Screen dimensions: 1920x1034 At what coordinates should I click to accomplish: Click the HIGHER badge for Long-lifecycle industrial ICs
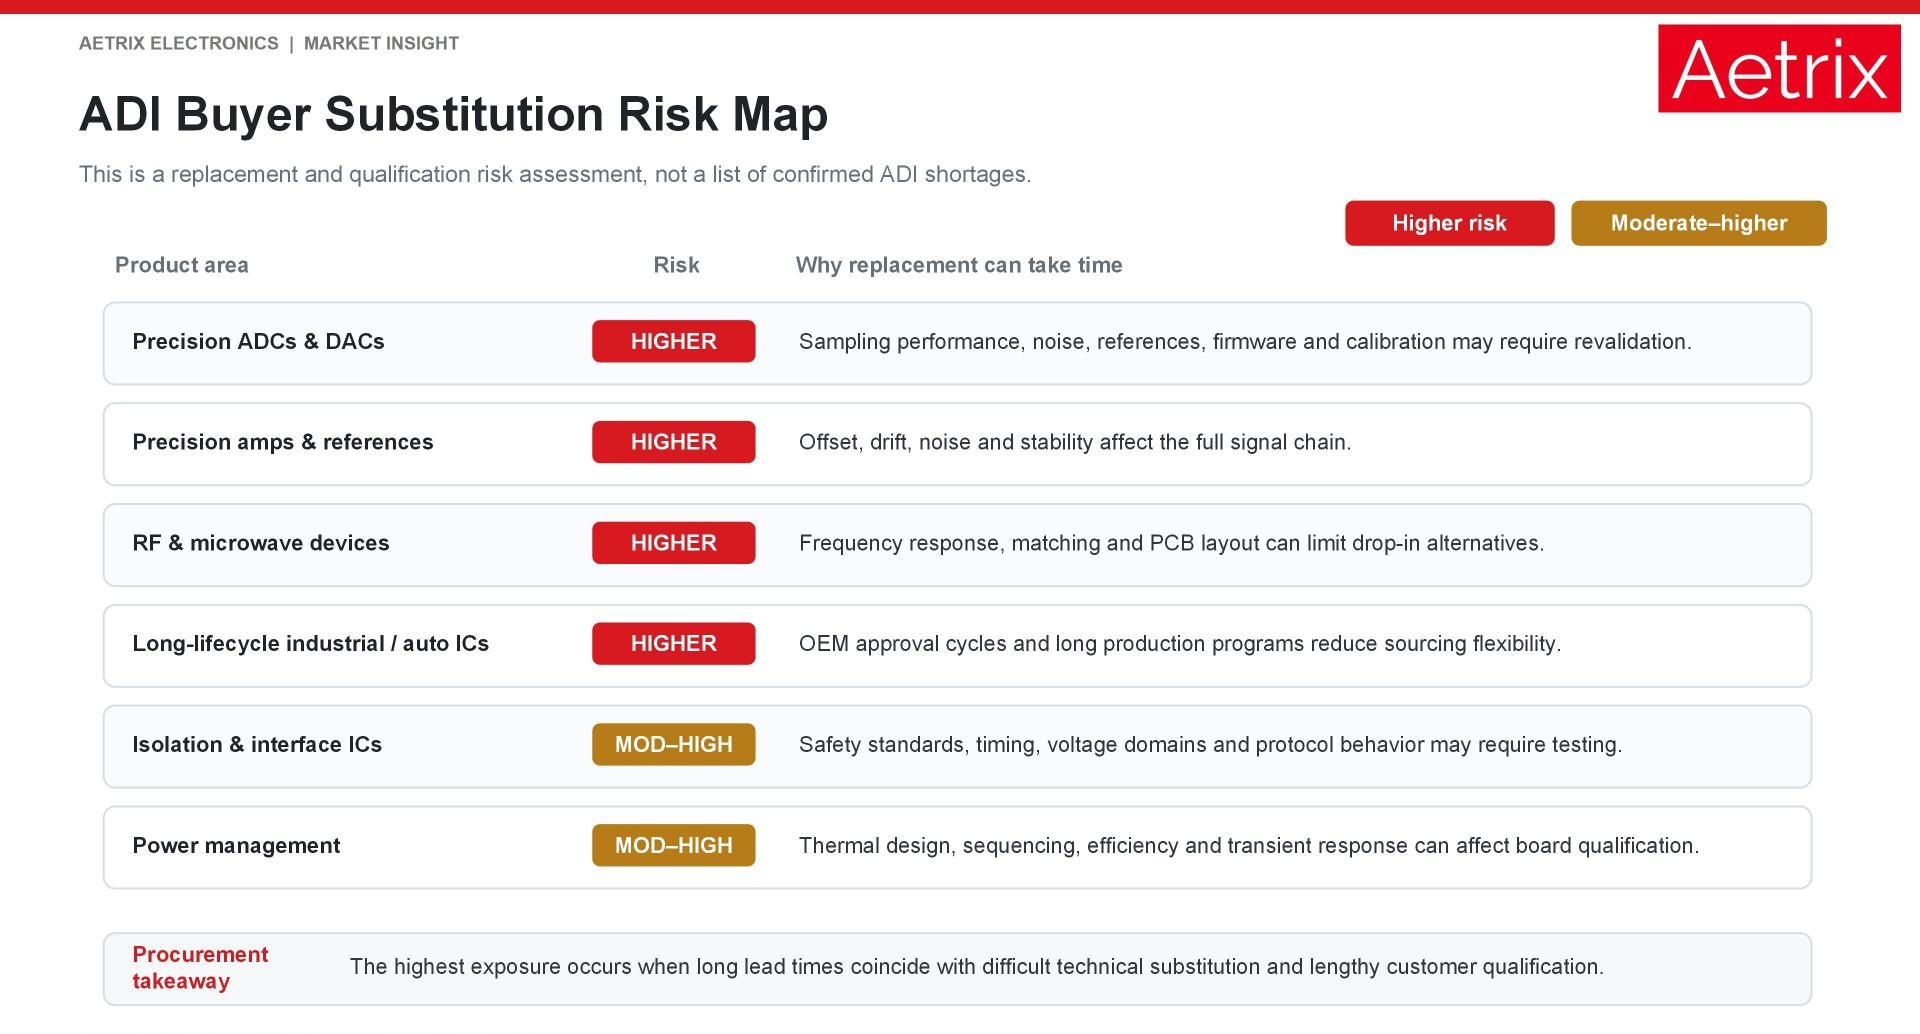[x=673, y=644]
